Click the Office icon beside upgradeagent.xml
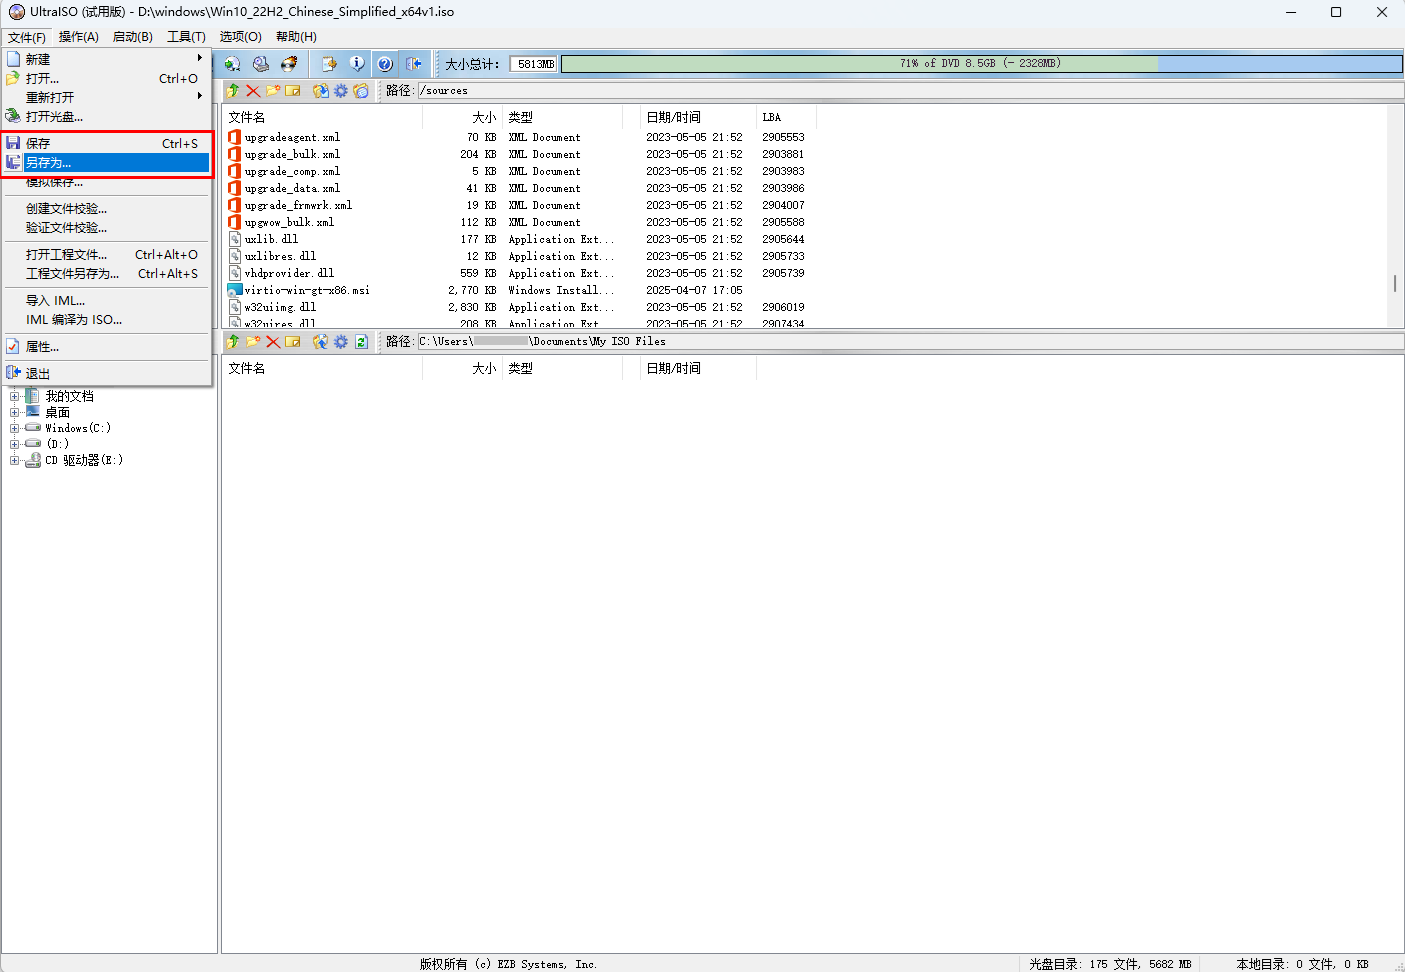 [235, 137]
